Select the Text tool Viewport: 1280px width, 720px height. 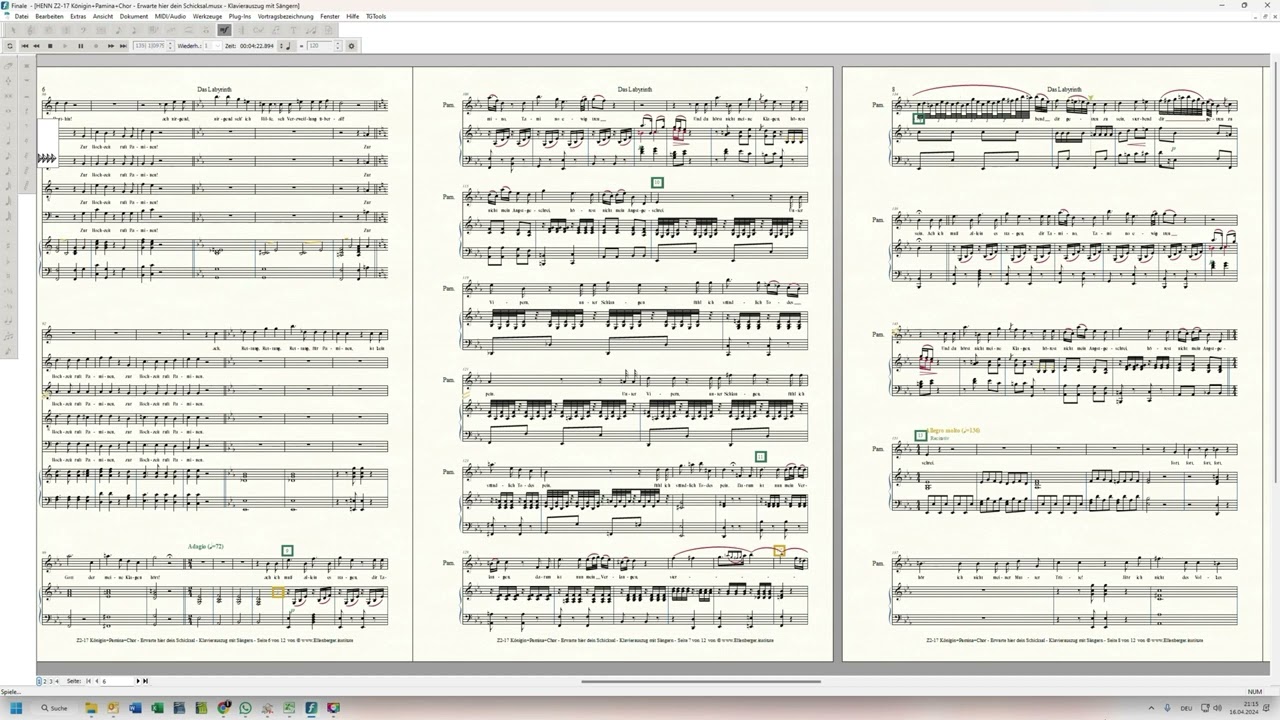(293, 30)
